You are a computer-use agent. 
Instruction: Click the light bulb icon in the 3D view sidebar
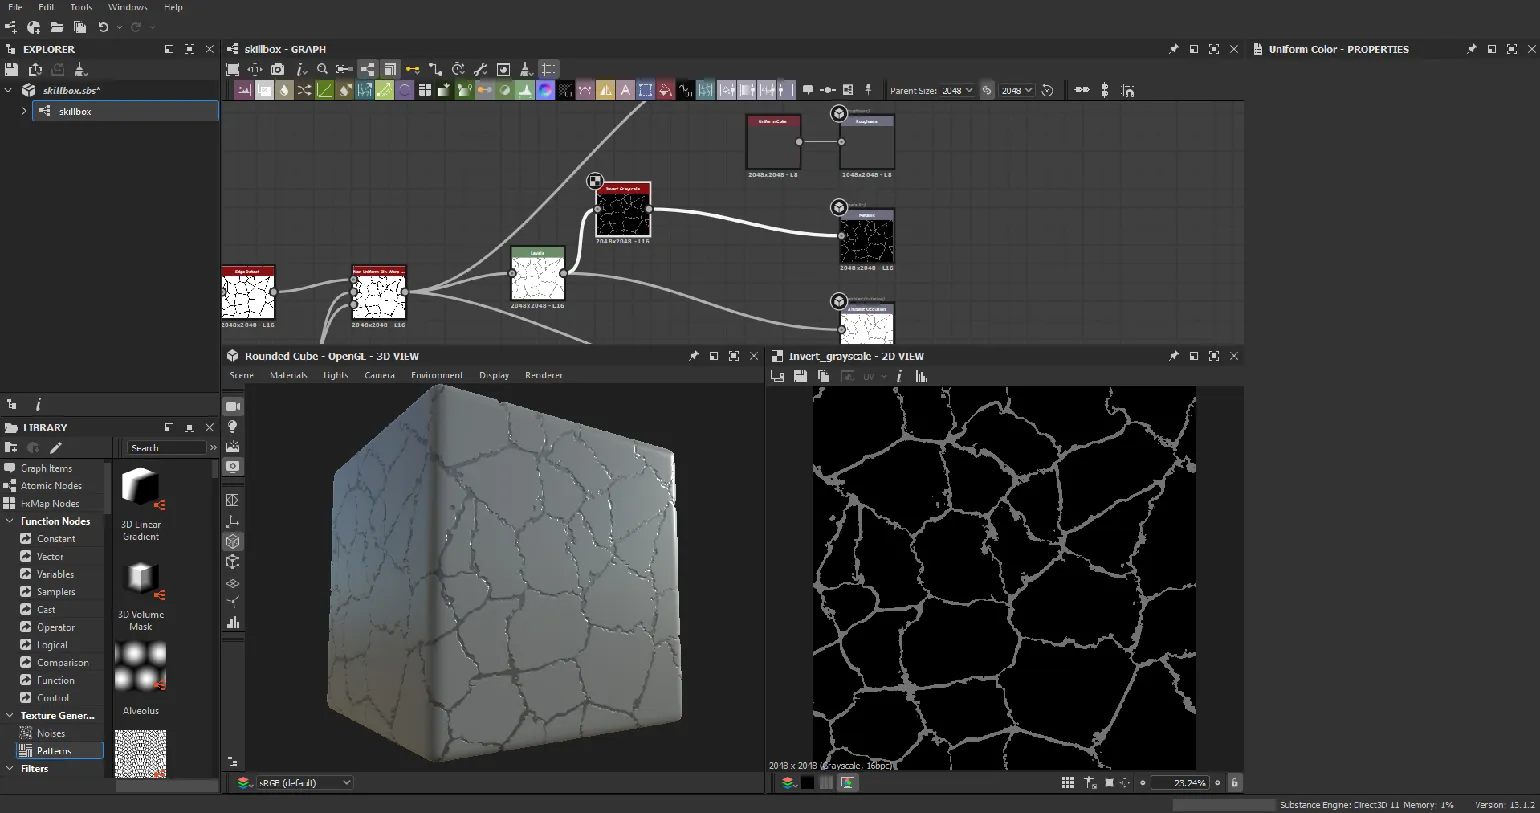(233, 427)
